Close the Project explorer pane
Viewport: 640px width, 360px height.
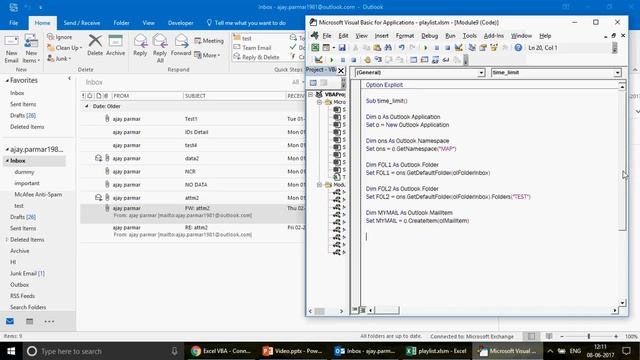pyautogui.click(x=341, y=71)
